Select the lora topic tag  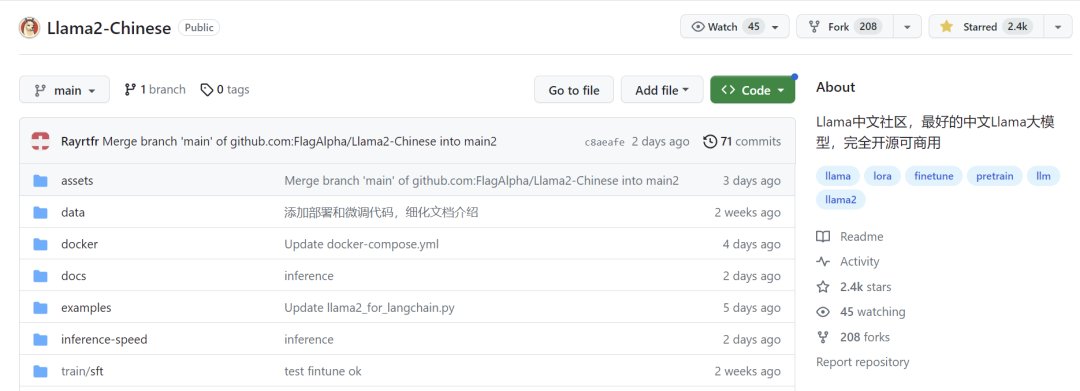click(882, 176)
